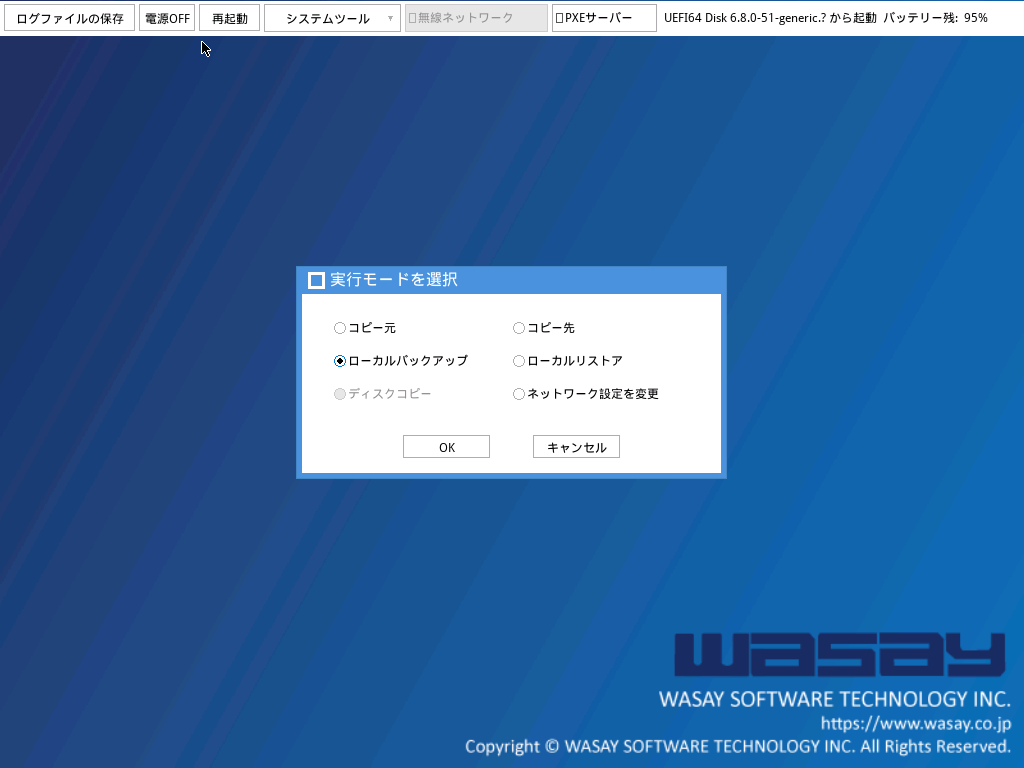Click the https://www.wasay.co.jp URL text

coord(915,723)
